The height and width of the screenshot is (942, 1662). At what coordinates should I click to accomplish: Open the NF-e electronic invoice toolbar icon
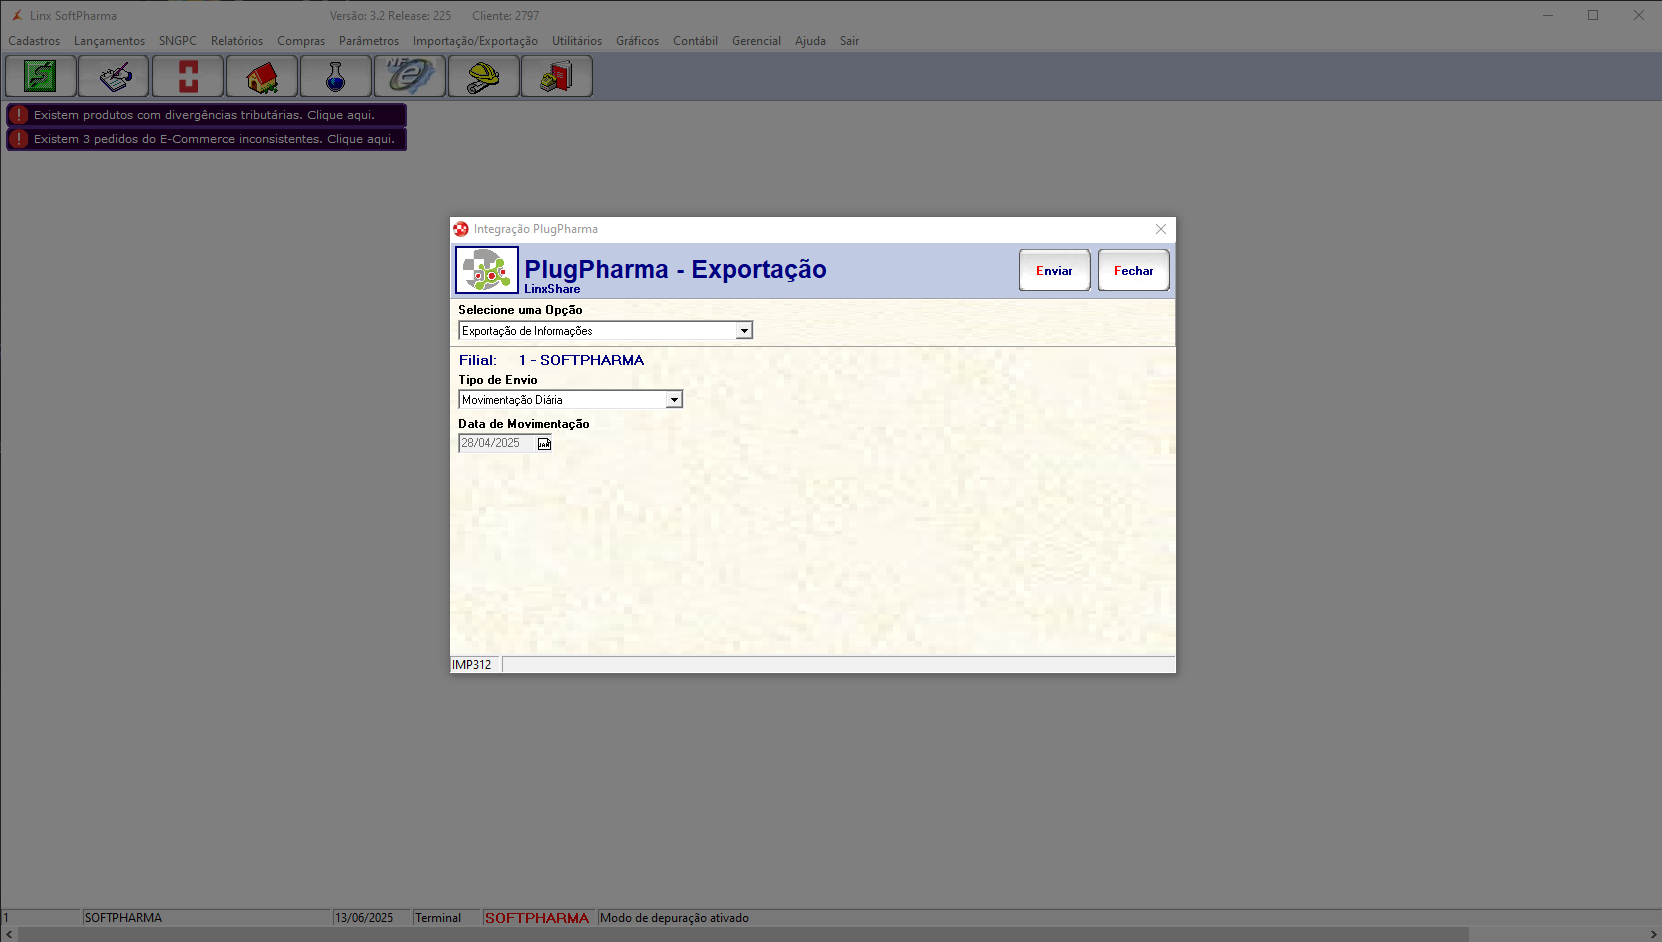[x=410, y=76]
